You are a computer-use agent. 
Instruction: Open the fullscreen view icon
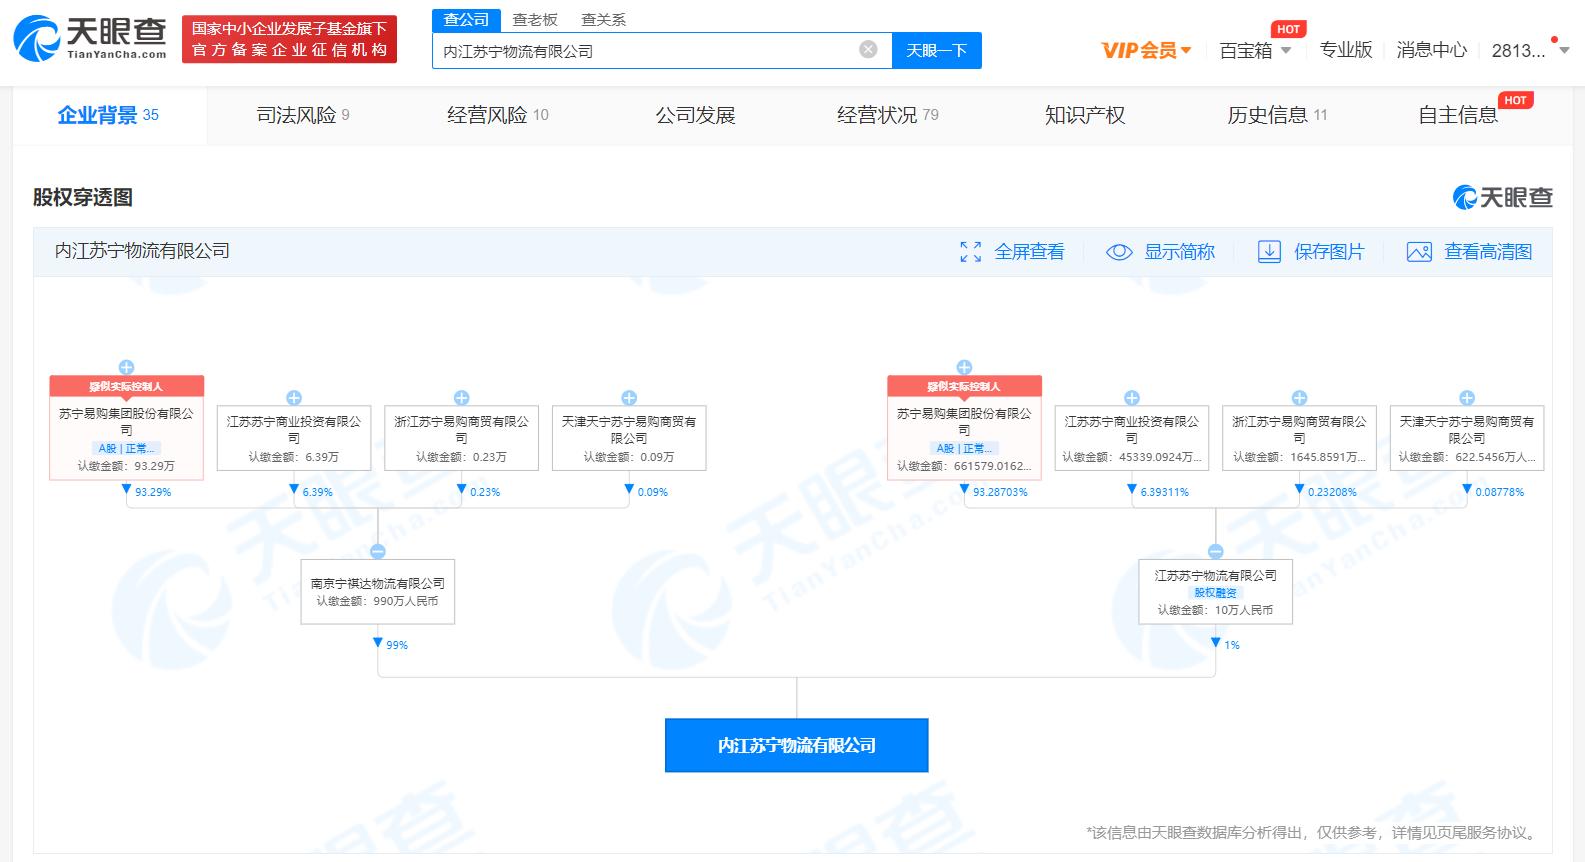(970, 252)
